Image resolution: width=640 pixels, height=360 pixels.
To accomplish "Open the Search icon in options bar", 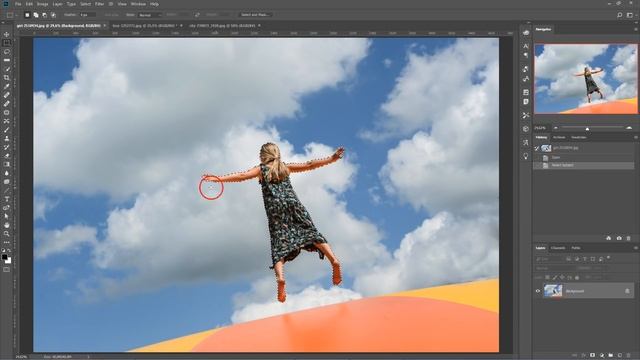I will 620,15.
